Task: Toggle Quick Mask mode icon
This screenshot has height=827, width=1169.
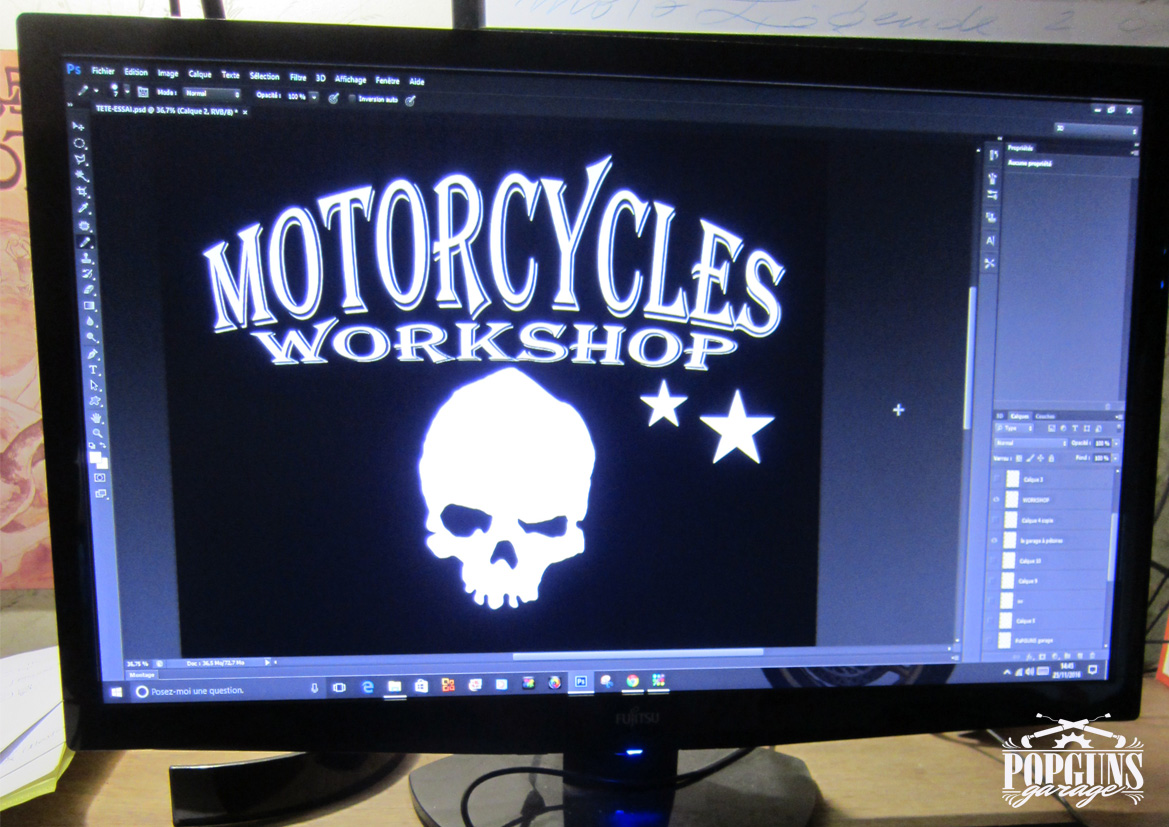Action: [x=100, y=477]
